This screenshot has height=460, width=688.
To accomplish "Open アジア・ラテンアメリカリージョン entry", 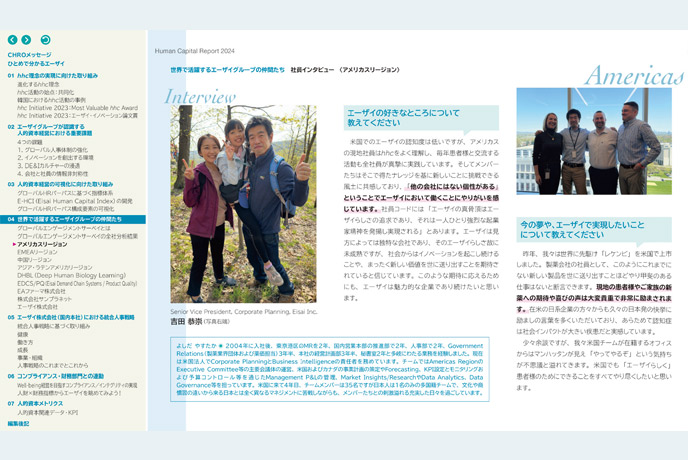I will pyautogui.click(x=55, y=267).
